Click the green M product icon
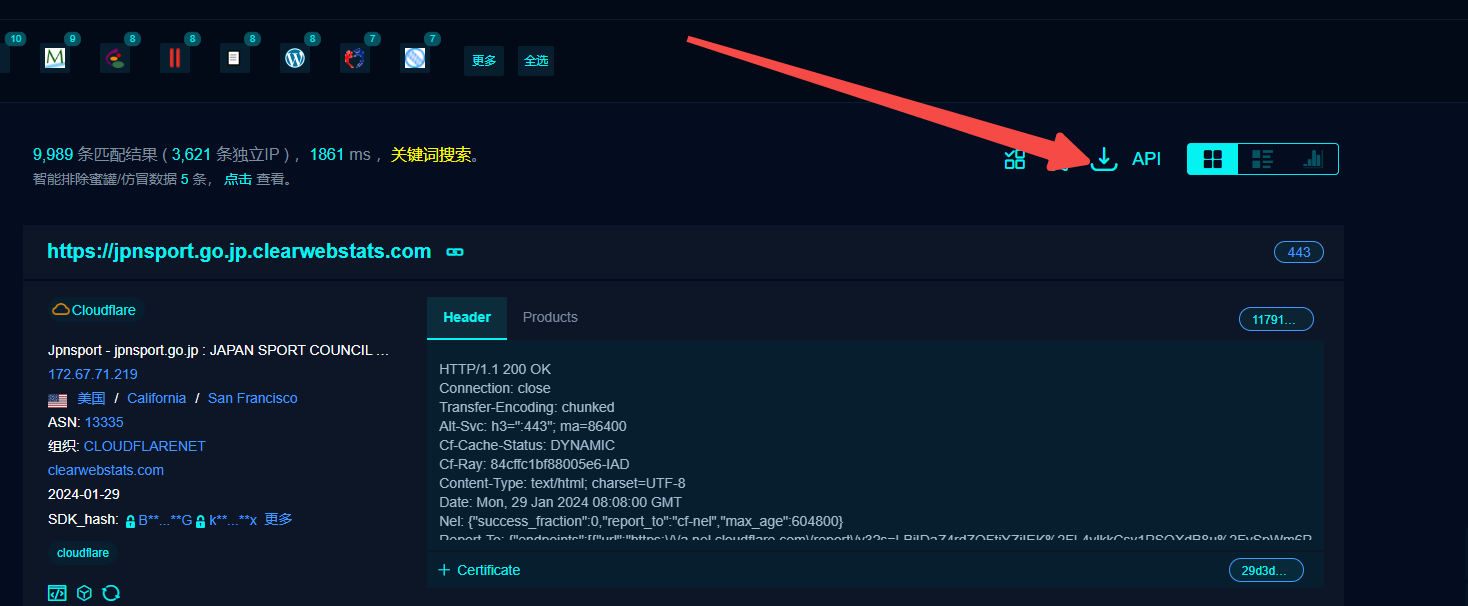This screenshot has width=1468, height=606. [x=55, y=59]
